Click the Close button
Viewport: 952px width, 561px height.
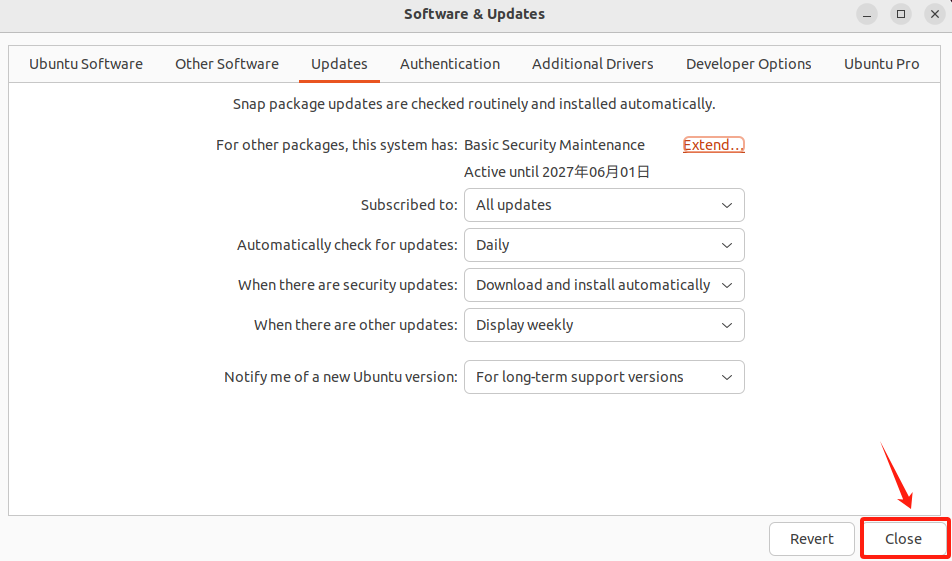click(903, 539)
